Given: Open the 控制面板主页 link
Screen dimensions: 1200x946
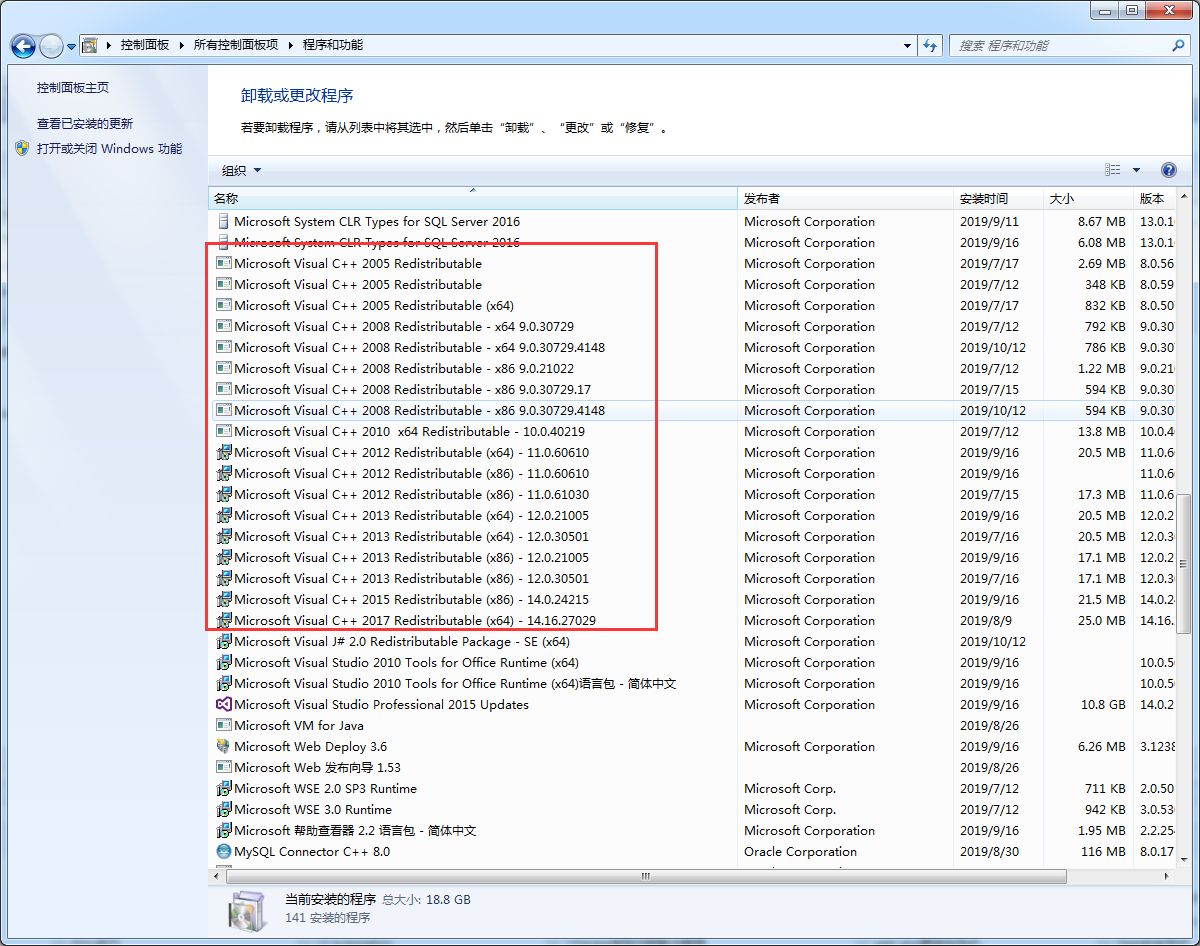Looking at the screenshot, I should [x=73, y=88].
